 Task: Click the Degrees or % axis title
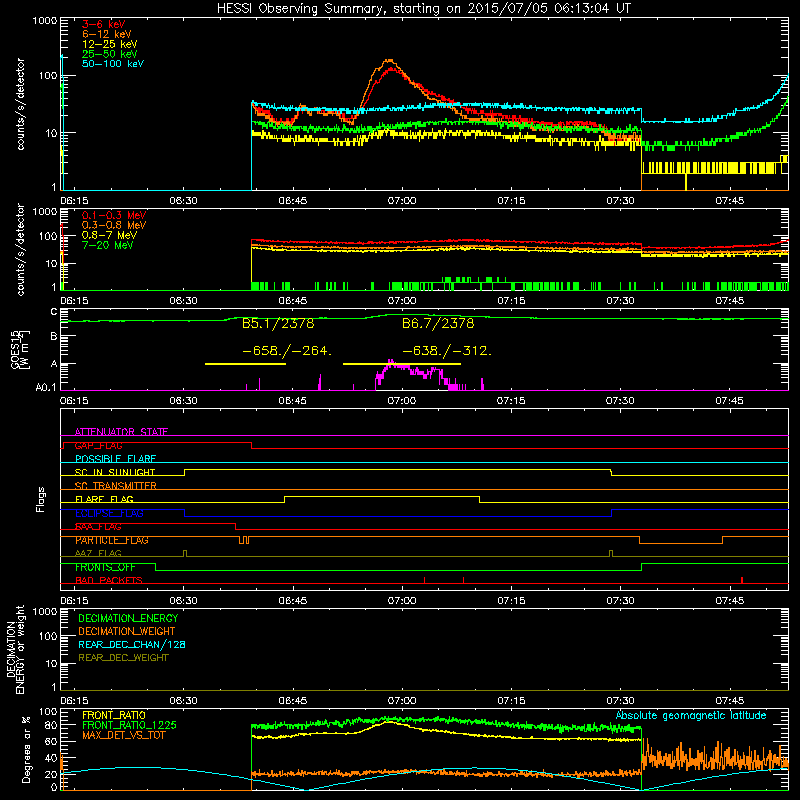click(x=26, y=749)
